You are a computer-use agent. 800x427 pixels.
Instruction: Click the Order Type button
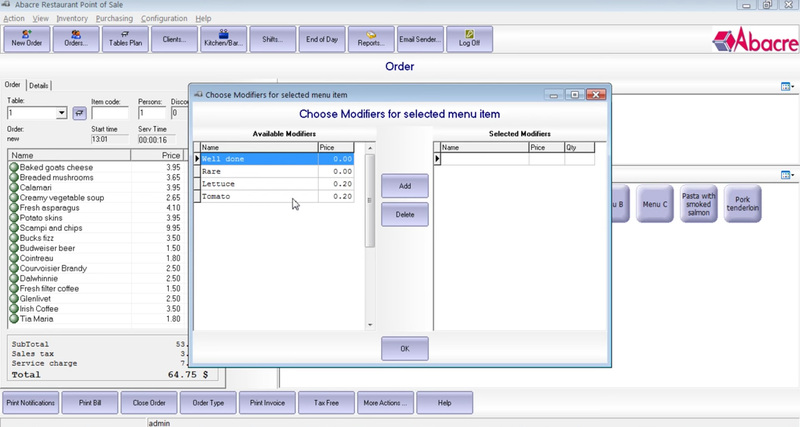tap(208, 403)
